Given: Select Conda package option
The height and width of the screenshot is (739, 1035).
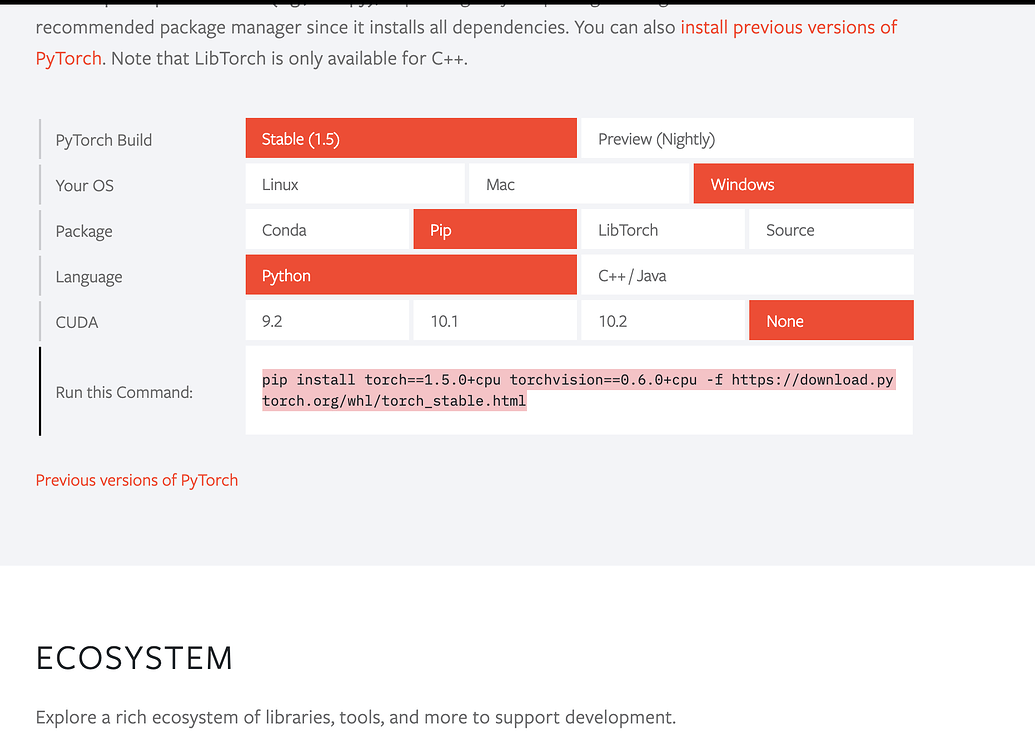Looking at the screenshot, I should [327, 230].
